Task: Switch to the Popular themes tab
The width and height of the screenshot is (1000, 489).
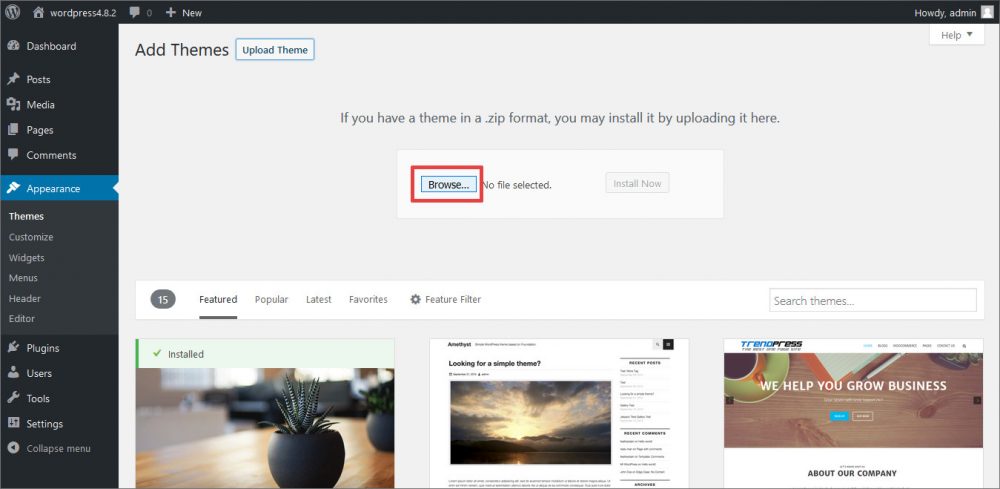Action: 271,299
